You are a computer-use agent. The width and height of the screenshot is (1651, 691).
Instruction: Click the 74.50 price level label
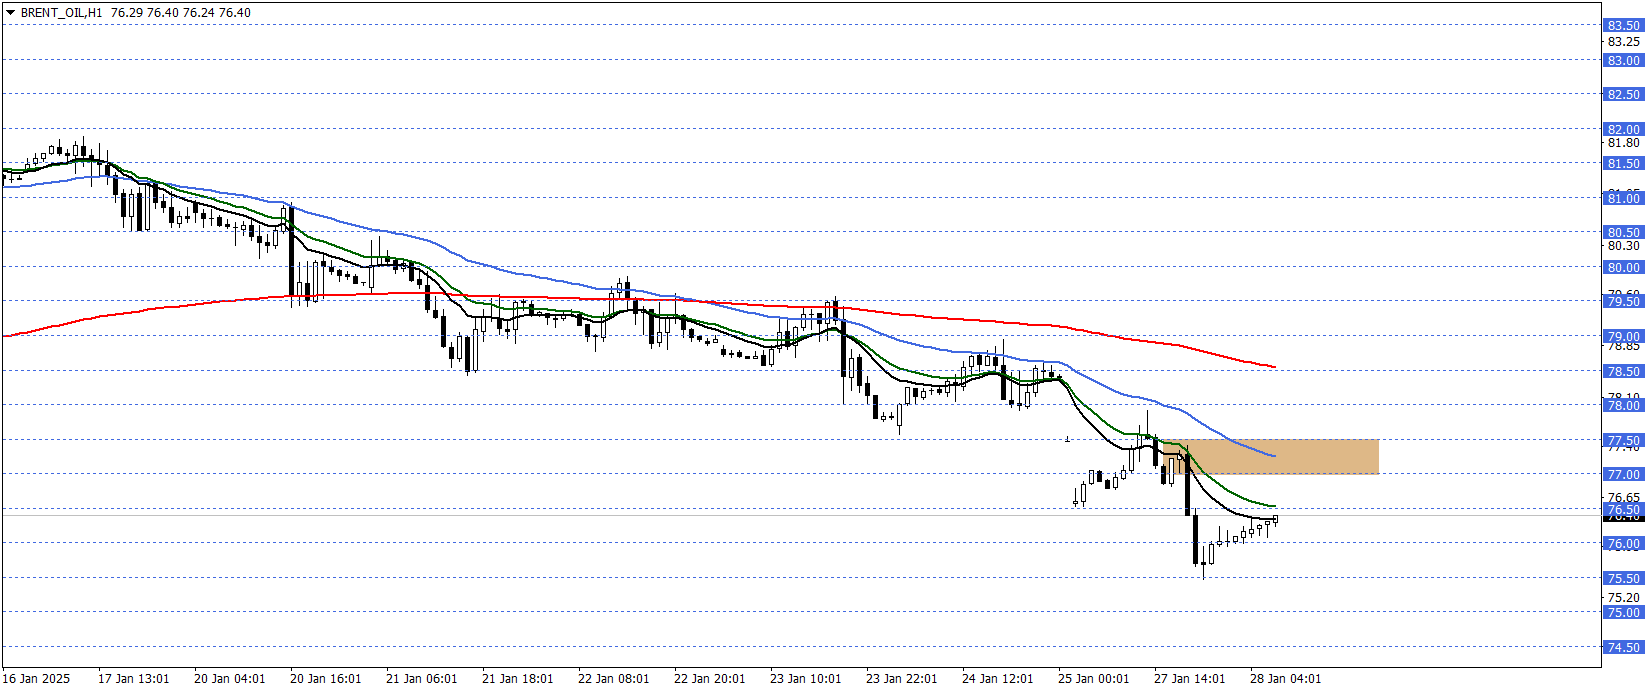coord(1623,647)
